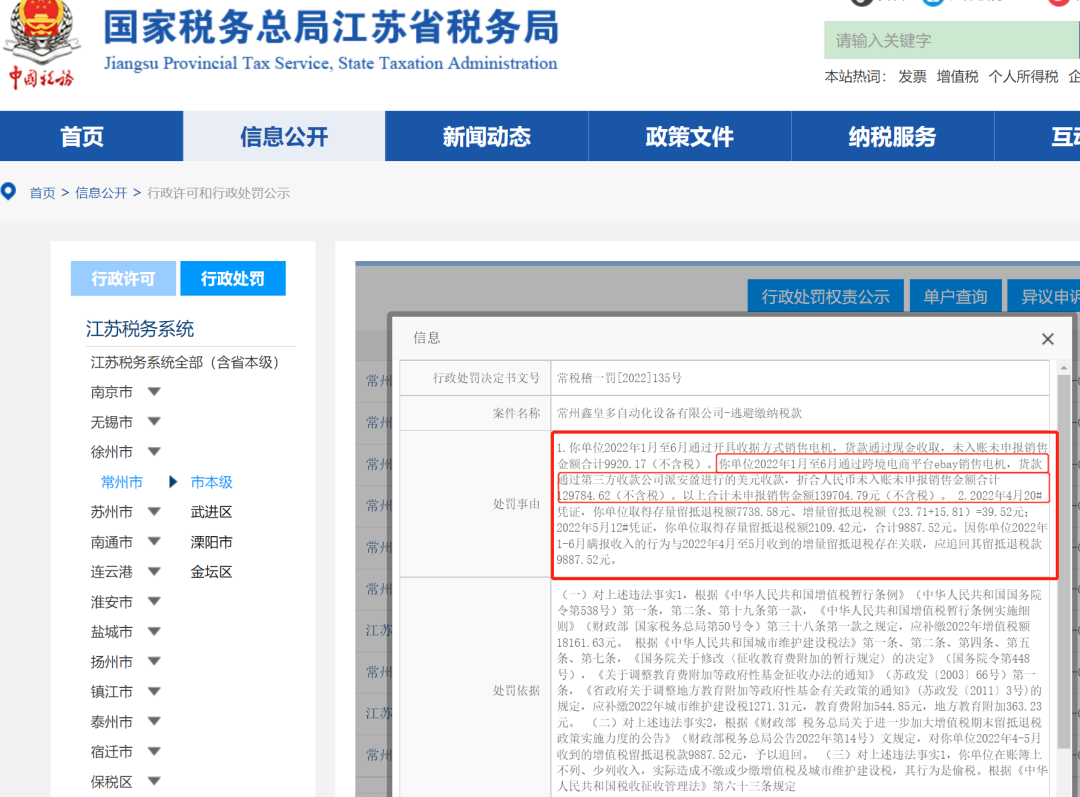Viewport: 1080px width, 797px height.
Task: Click the 案件名称 label
Action: pos(516,413)
